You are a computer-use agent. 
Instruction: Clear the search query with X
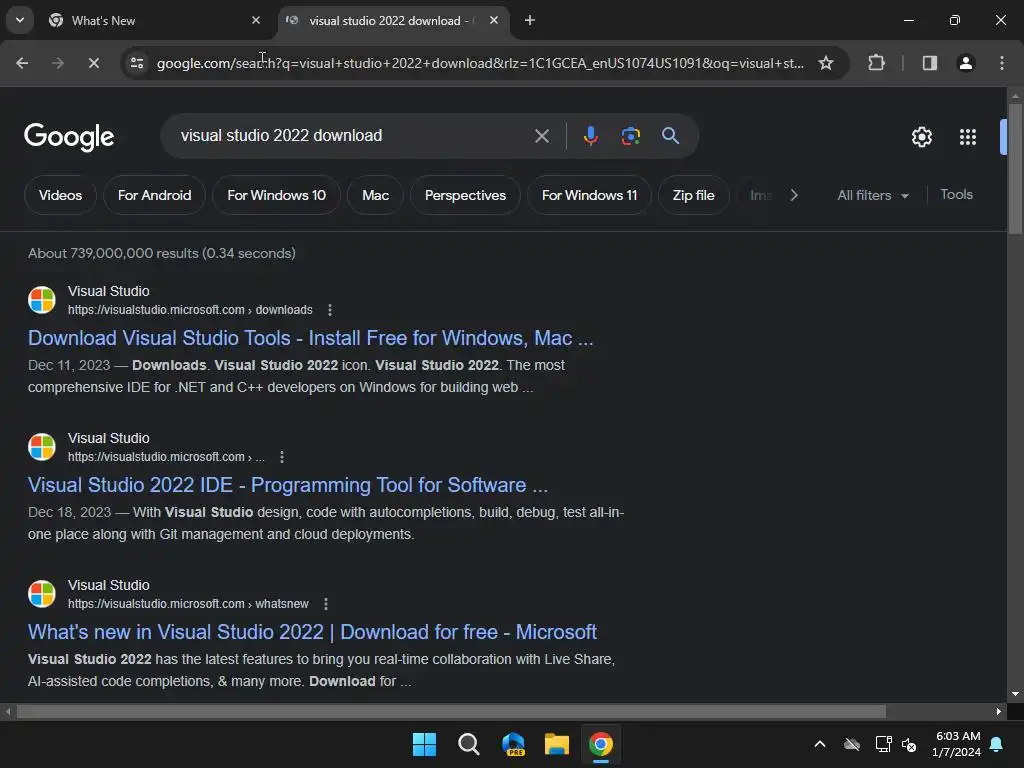(x=541, y=136)
